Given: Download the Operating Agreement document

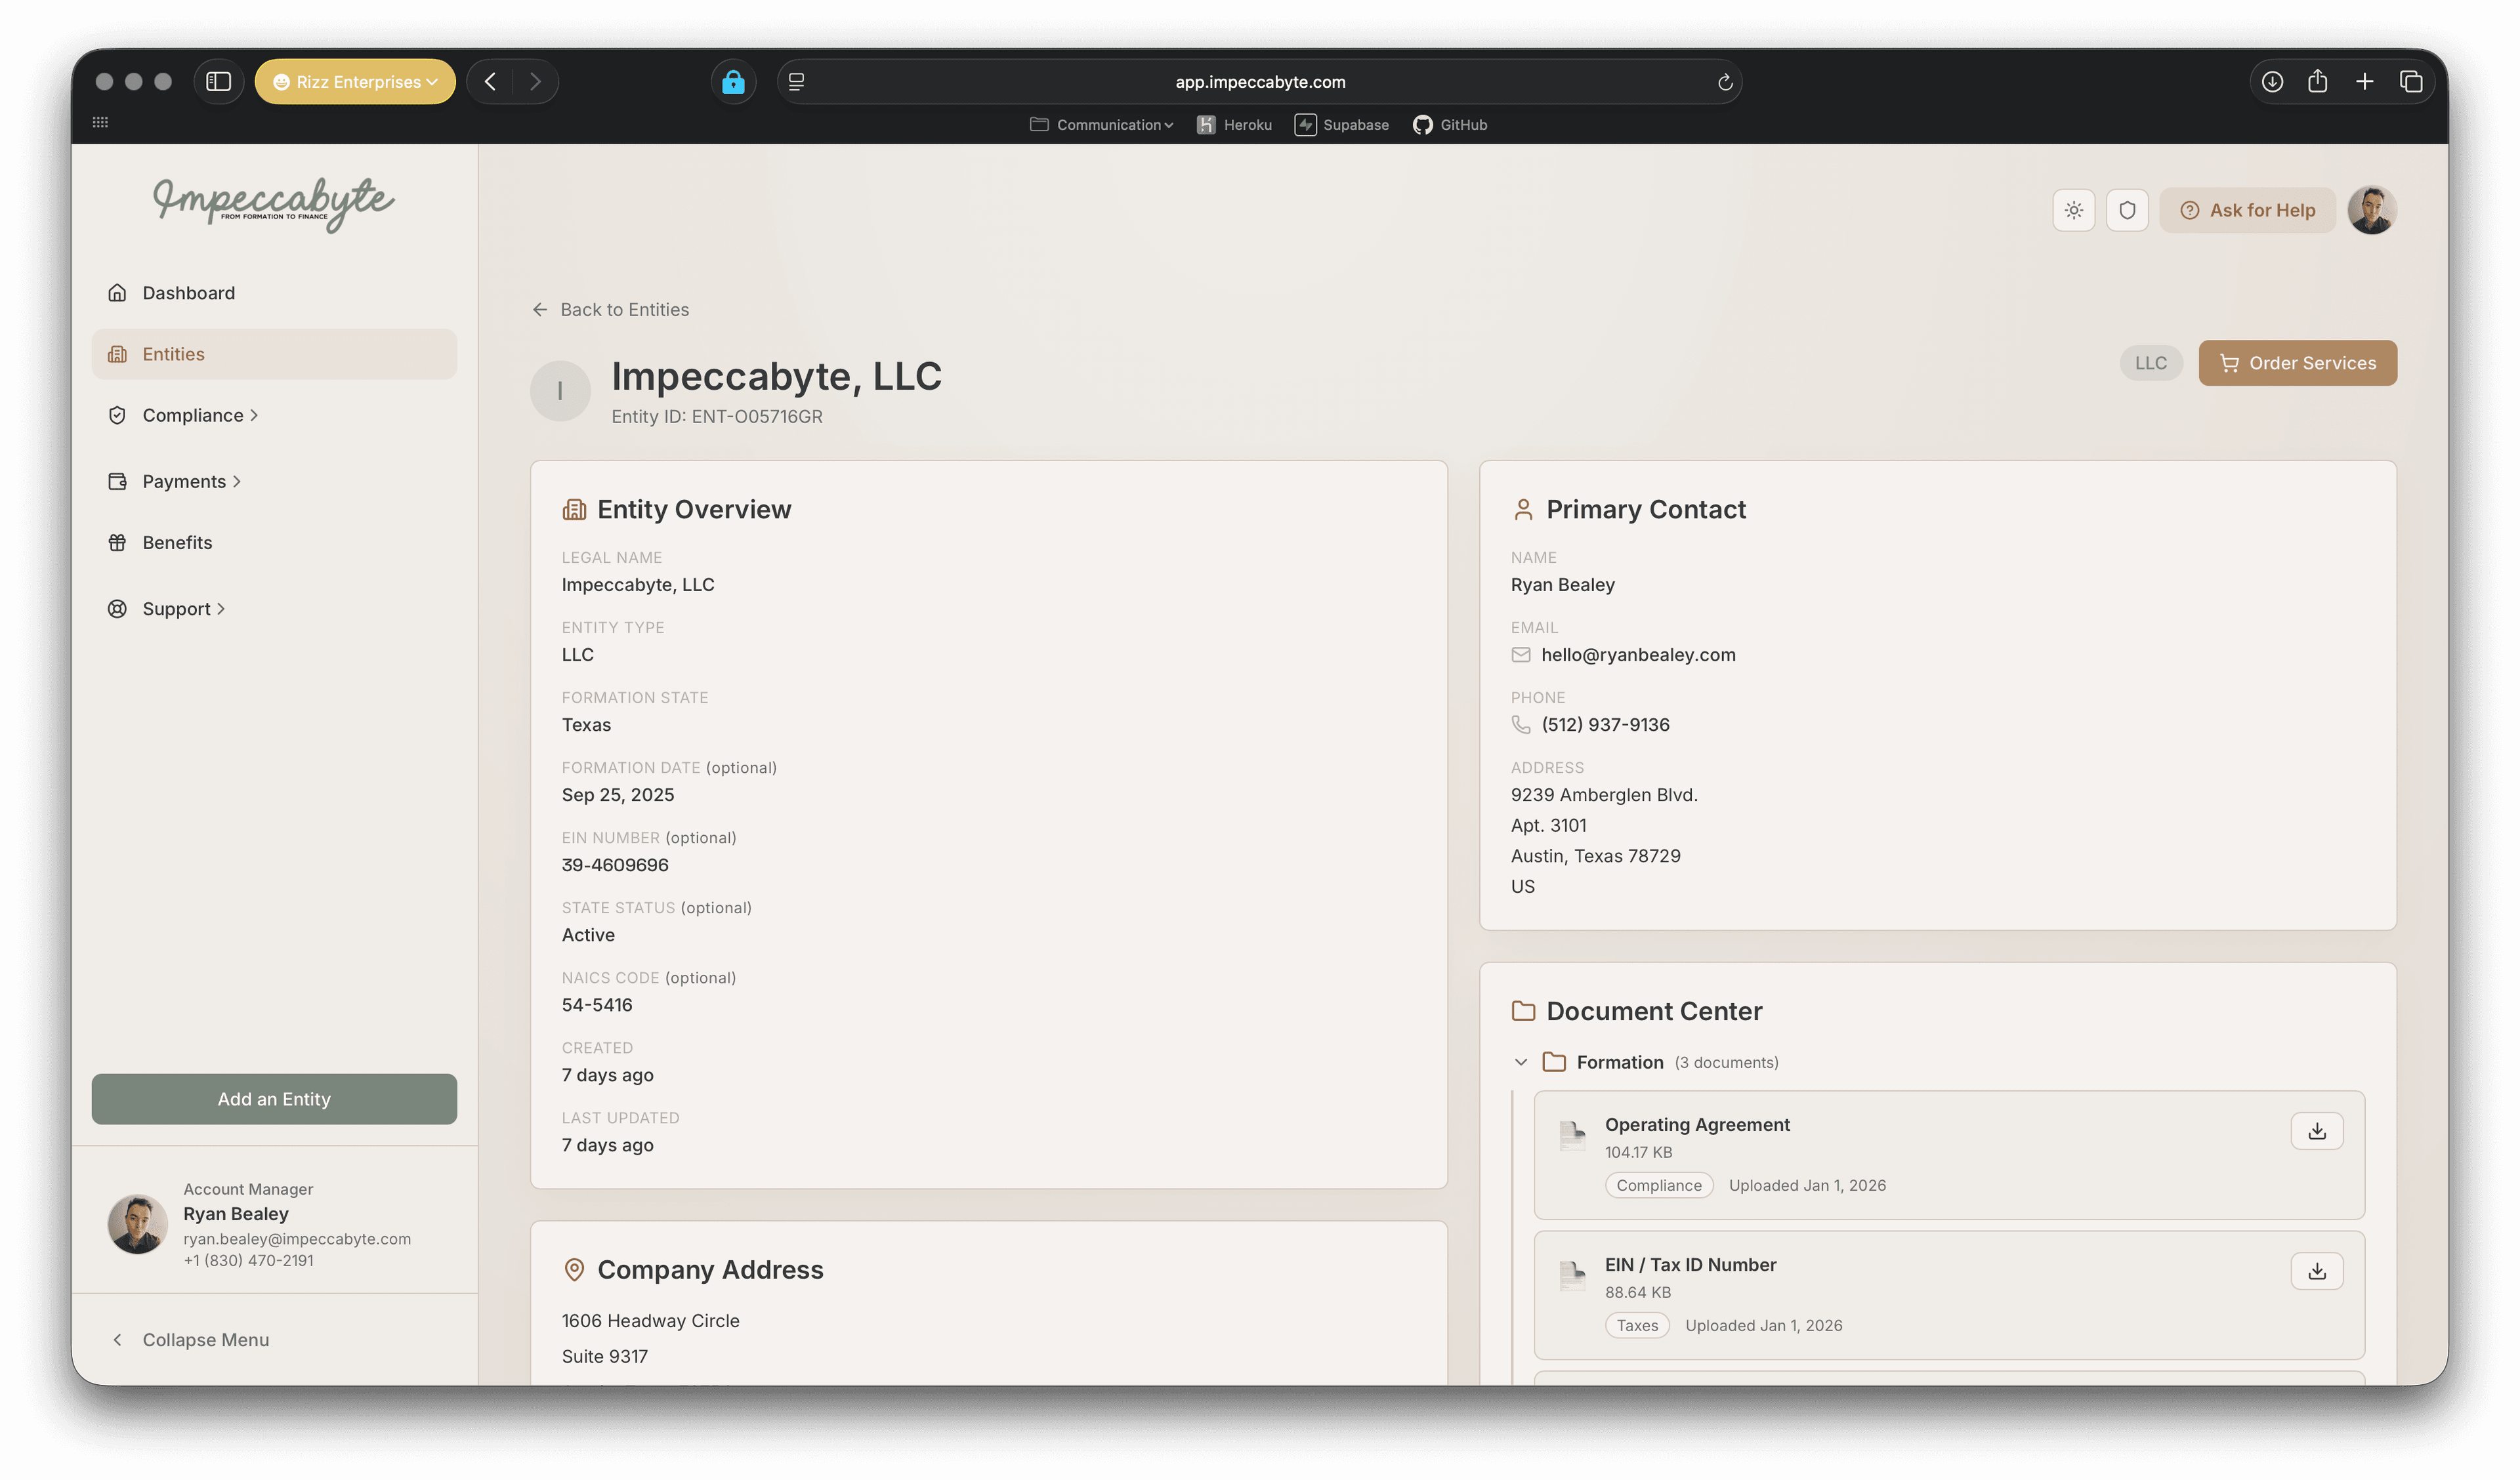Looking at the screenshot, I should click(x=2316, y=1131).
